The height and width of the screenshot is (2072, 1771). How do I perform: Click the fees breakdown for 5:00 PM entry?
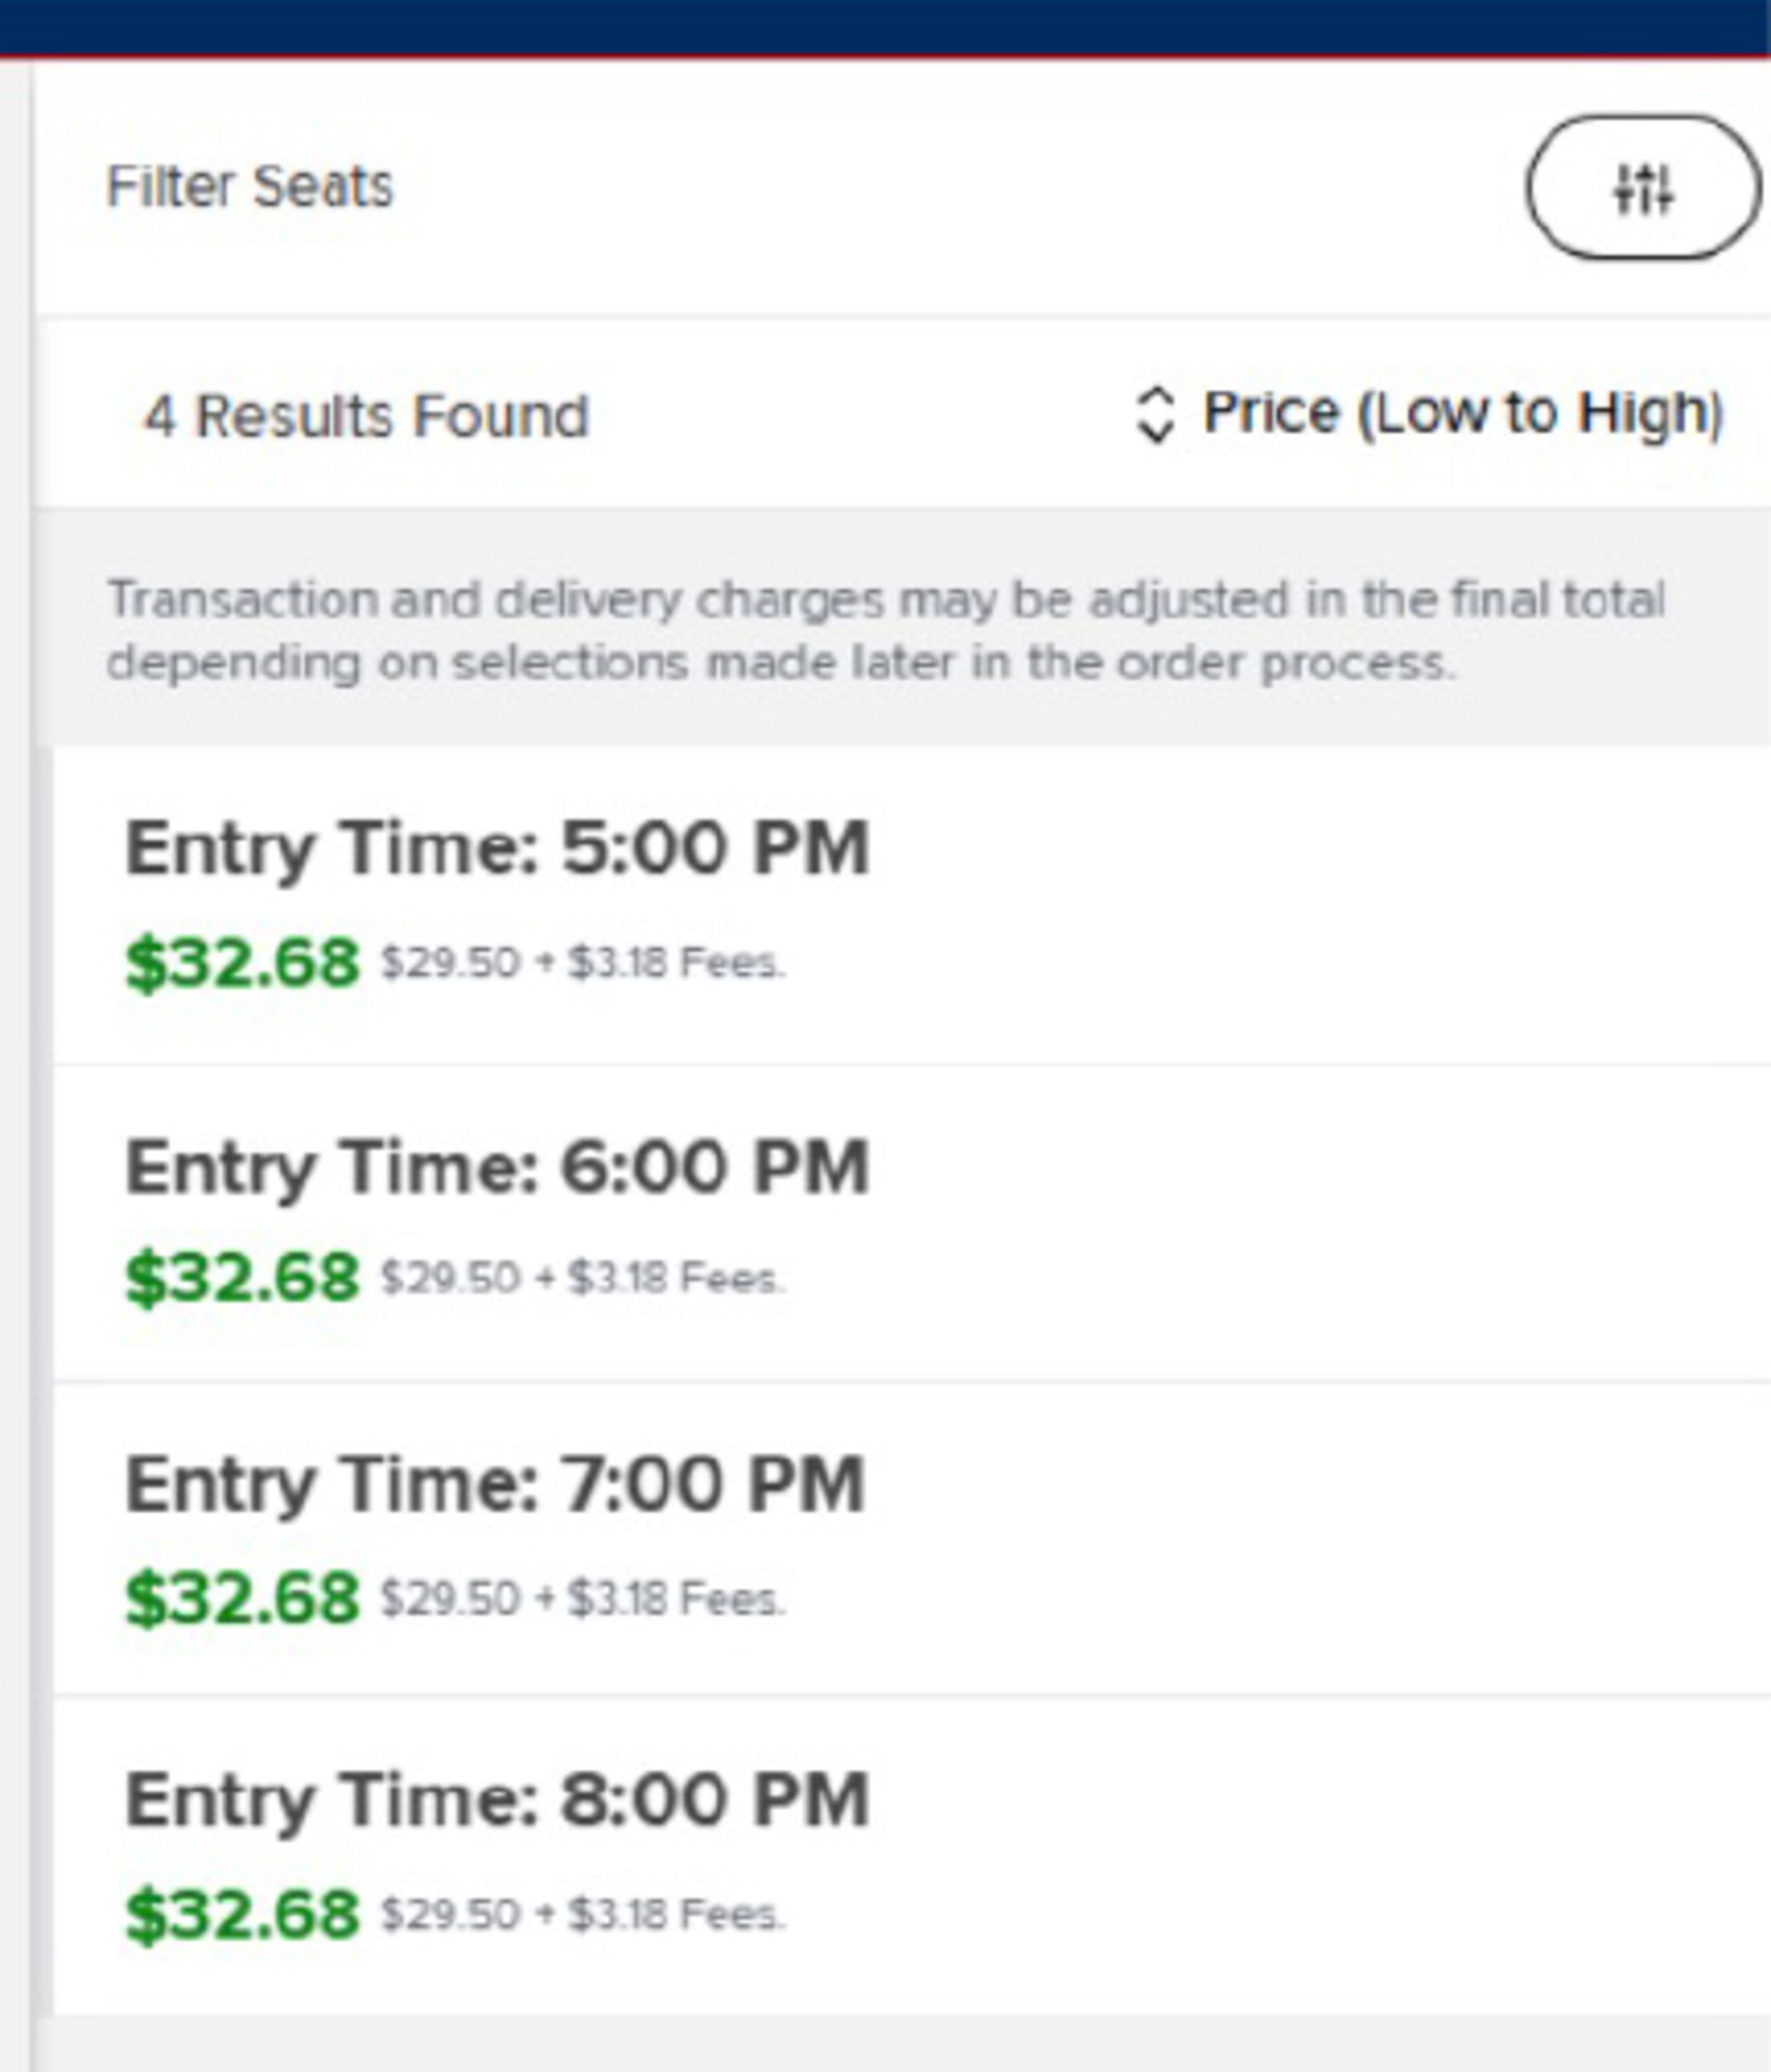[583, 963]
